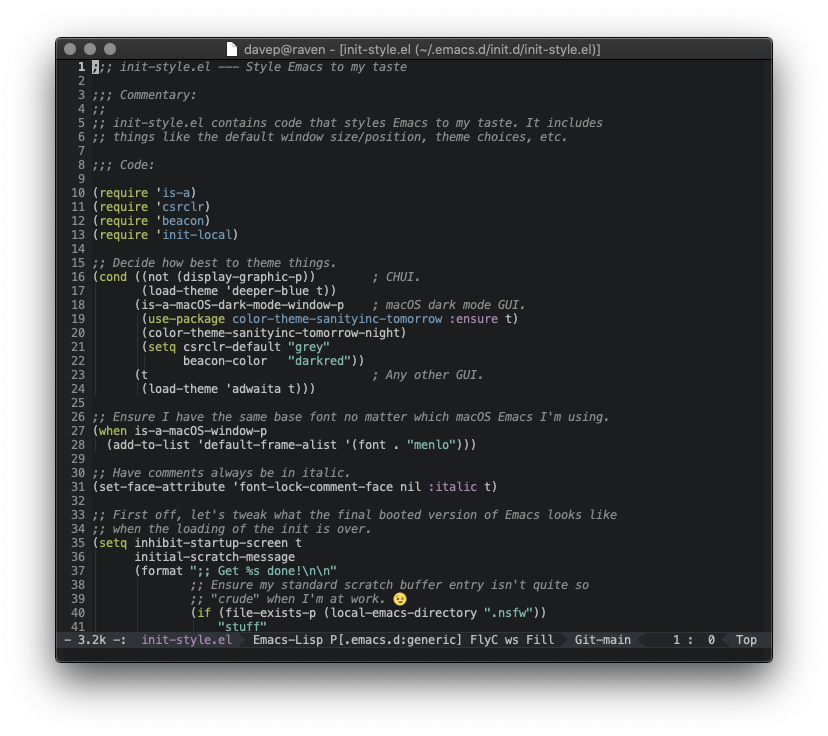Click the Emacs-Lisp major mode indicator

(288, 639)
